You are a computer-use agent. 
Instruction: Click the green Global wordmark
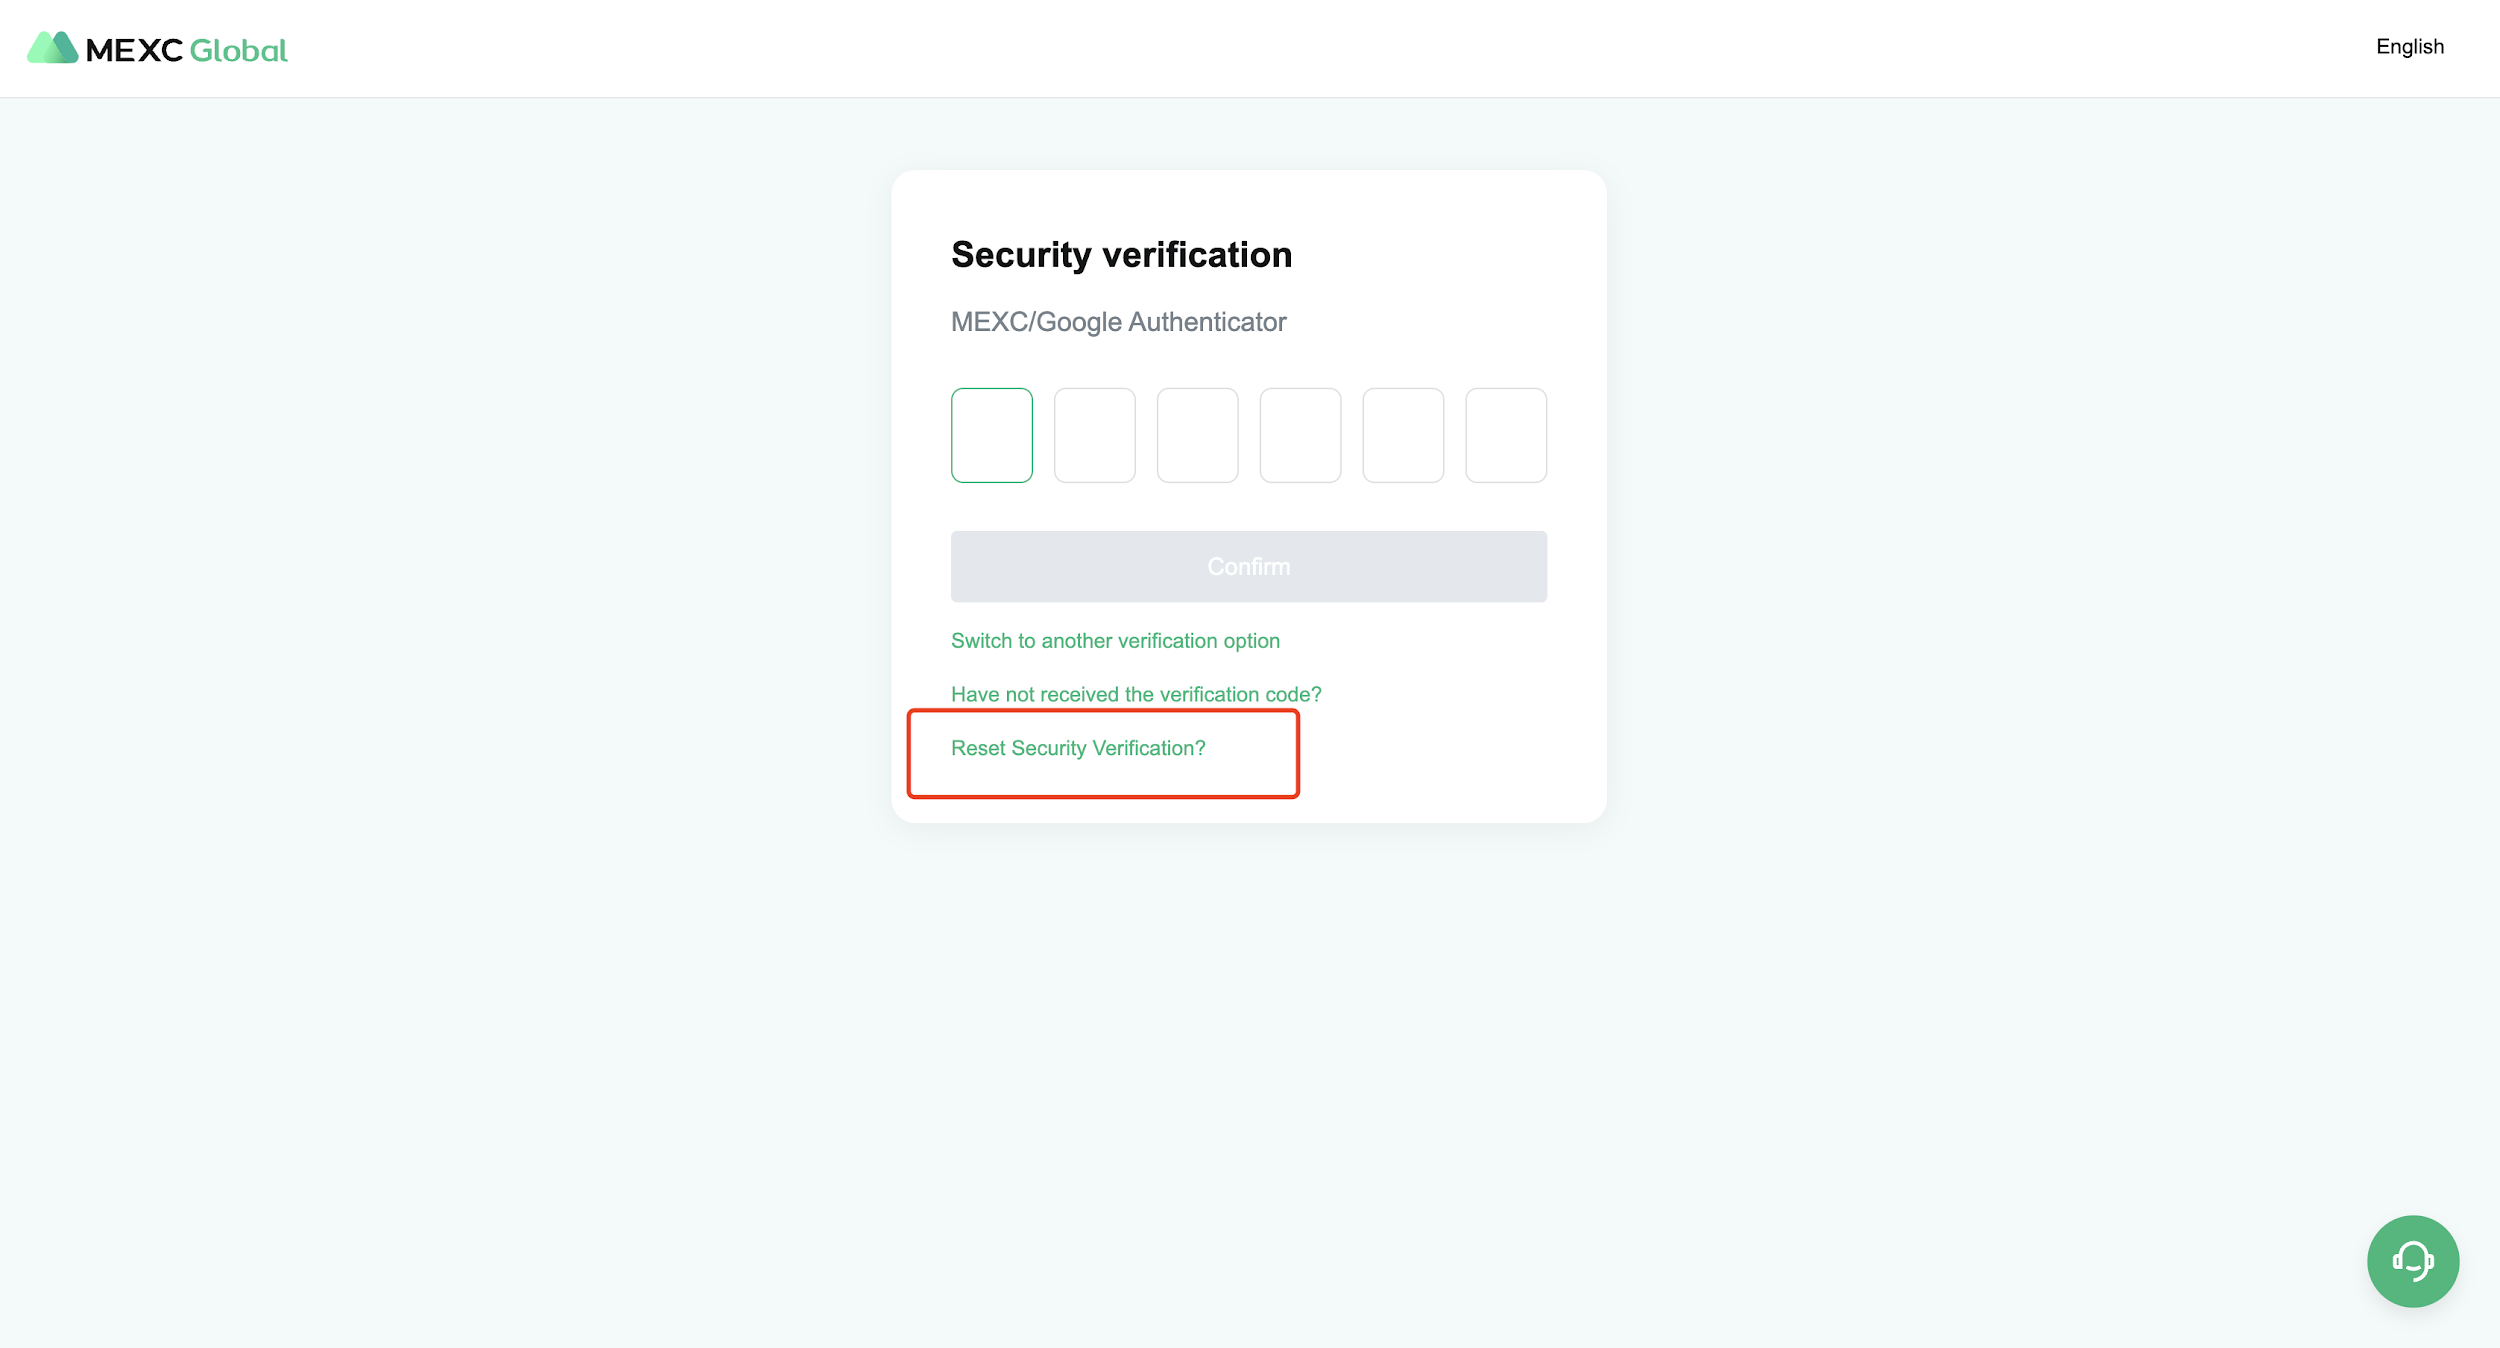coord(238,50)
